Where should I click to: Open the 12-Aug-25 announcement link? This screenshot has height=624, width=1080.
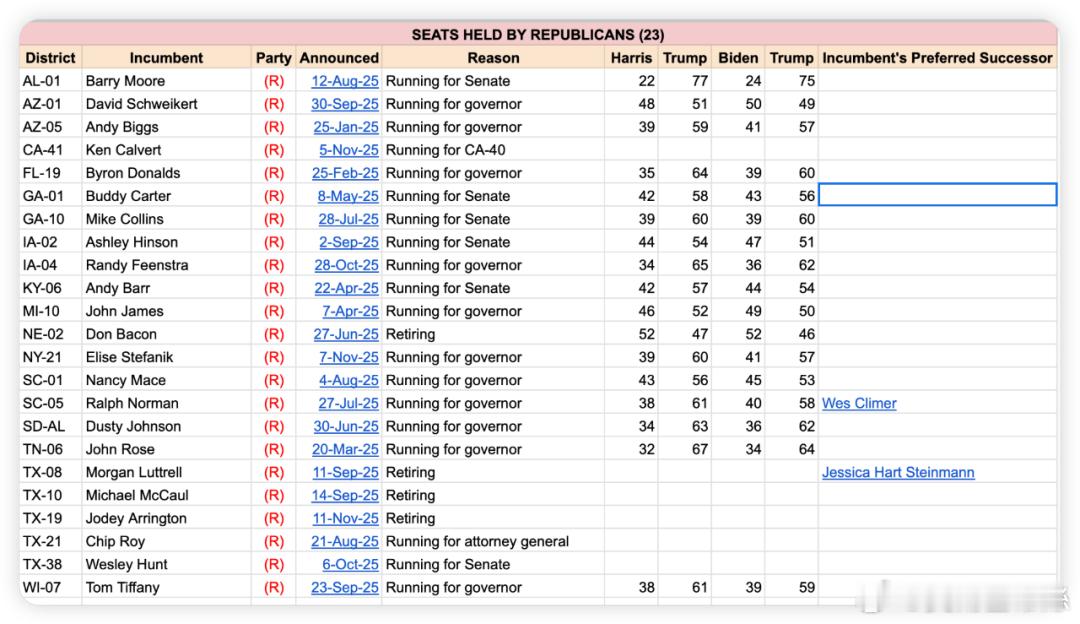(x=344, y=81)
